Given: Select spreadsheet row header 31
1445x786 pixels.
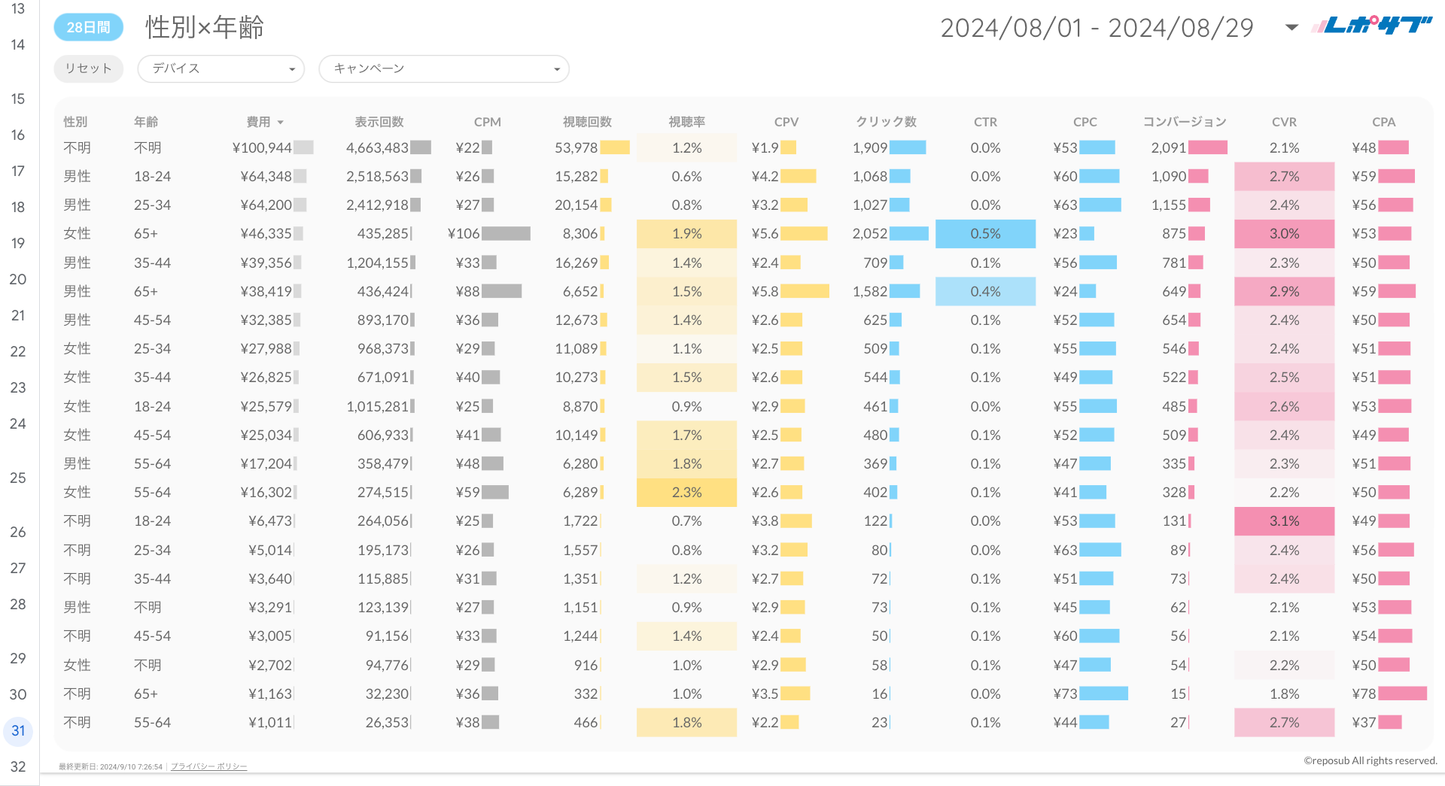Looking at the screenshot, I should click(x=18, y=731).
